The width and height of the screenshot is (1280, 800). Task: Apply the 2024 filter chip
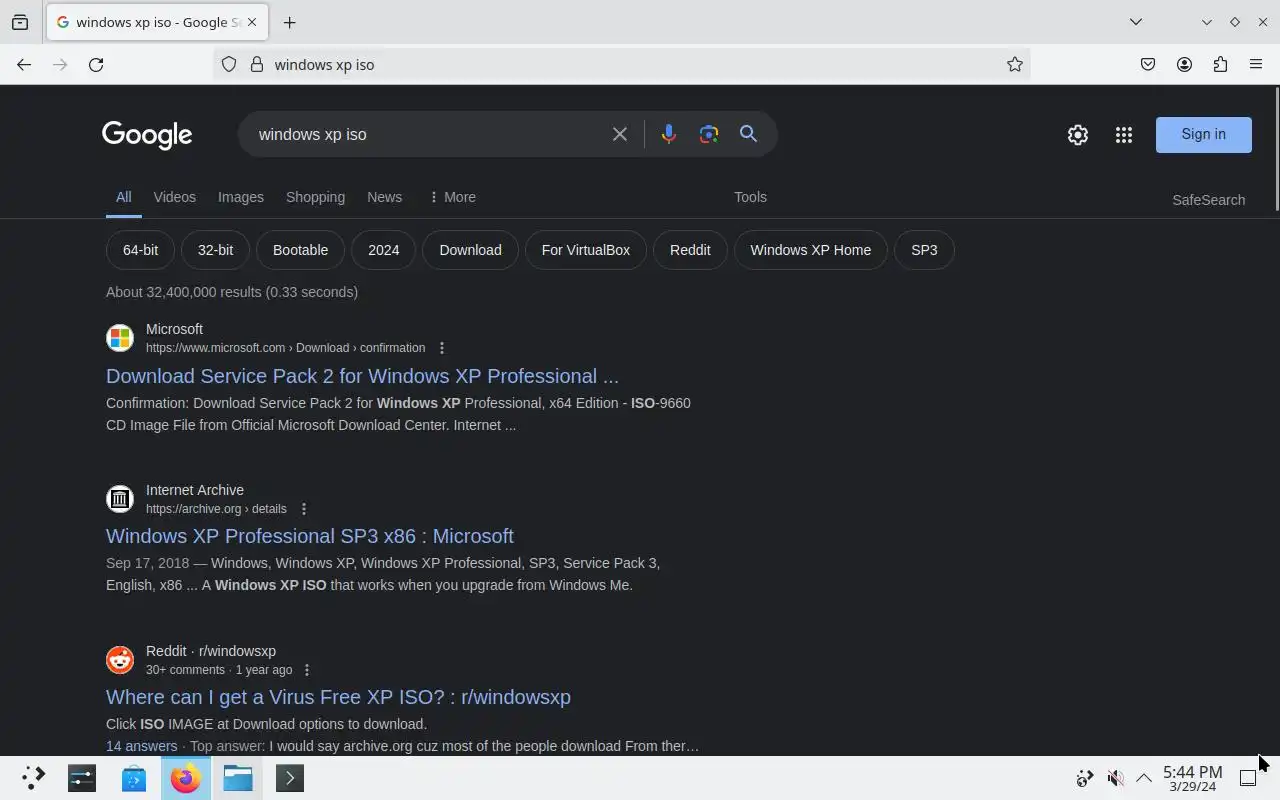(383, 250)
